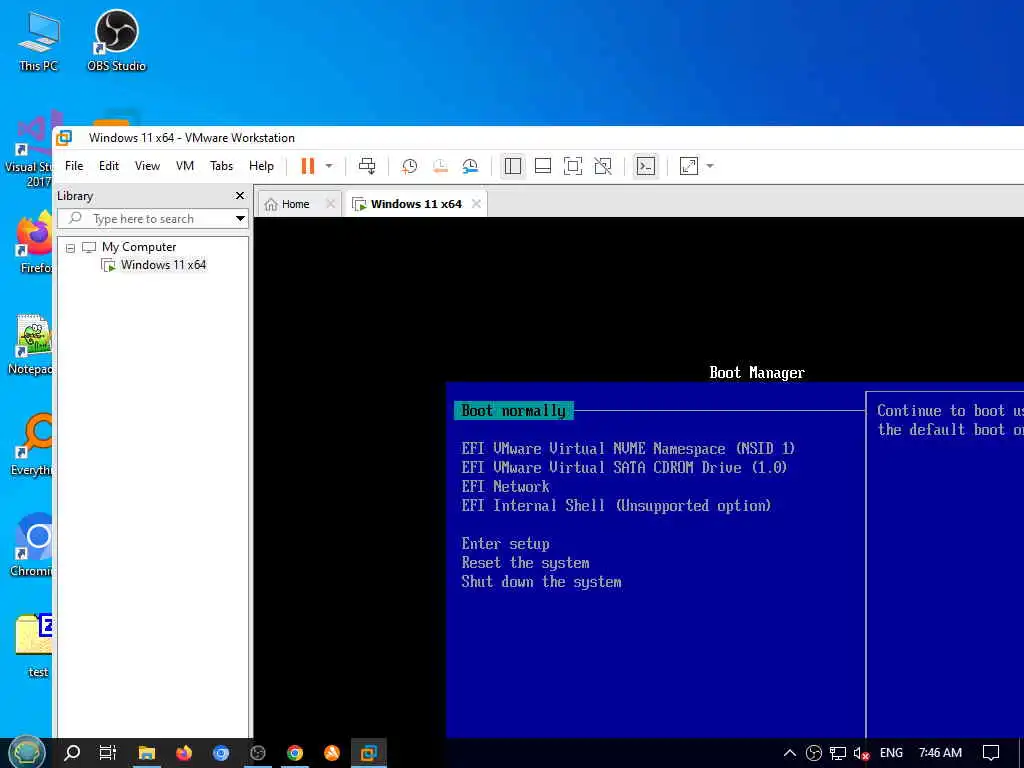
Task: Open the library search filter dropdown
Action: click(x=240, y=219)
